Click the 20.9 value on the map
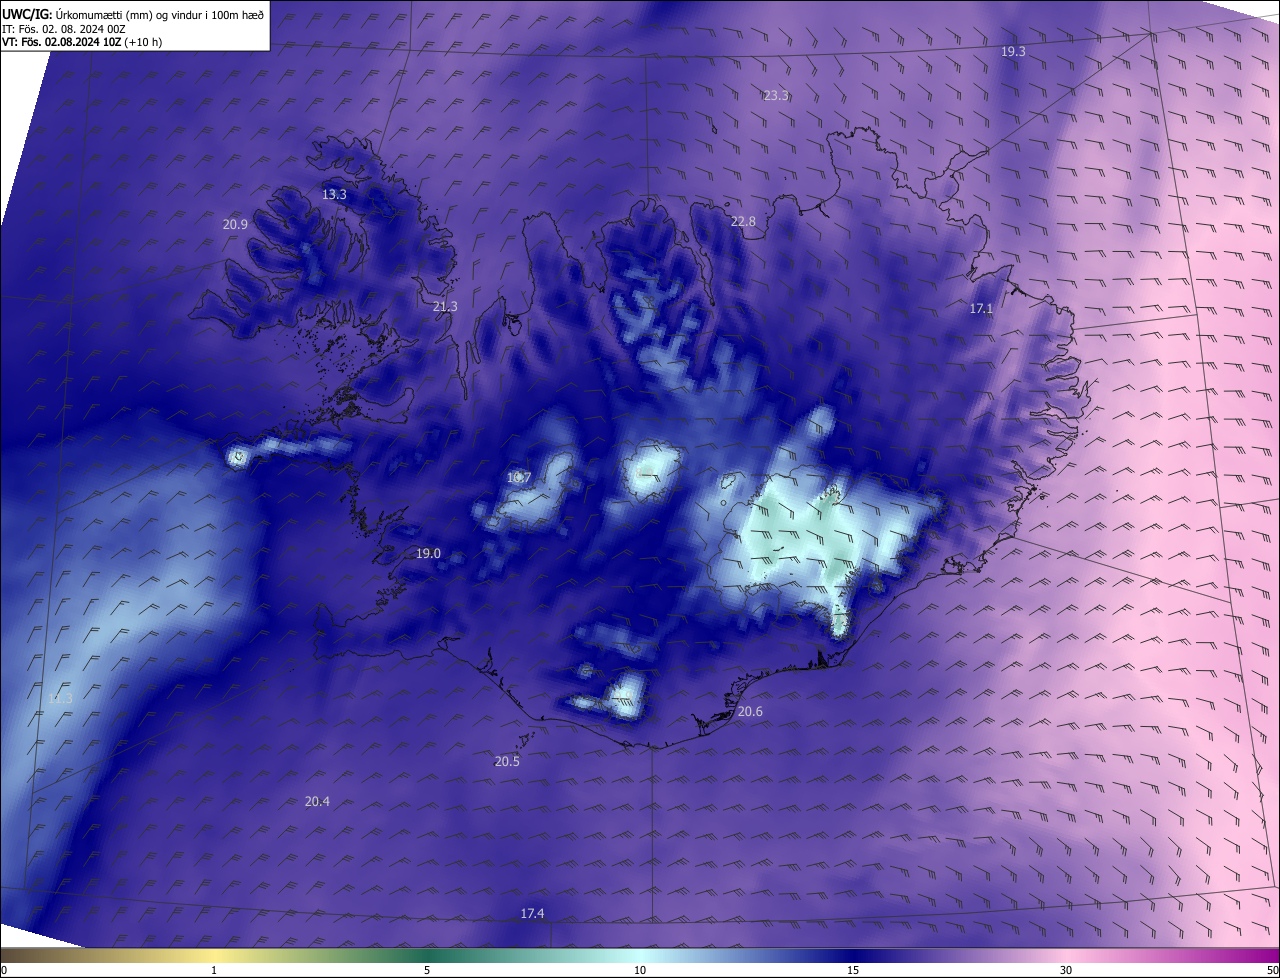 (x=235, y=225)
